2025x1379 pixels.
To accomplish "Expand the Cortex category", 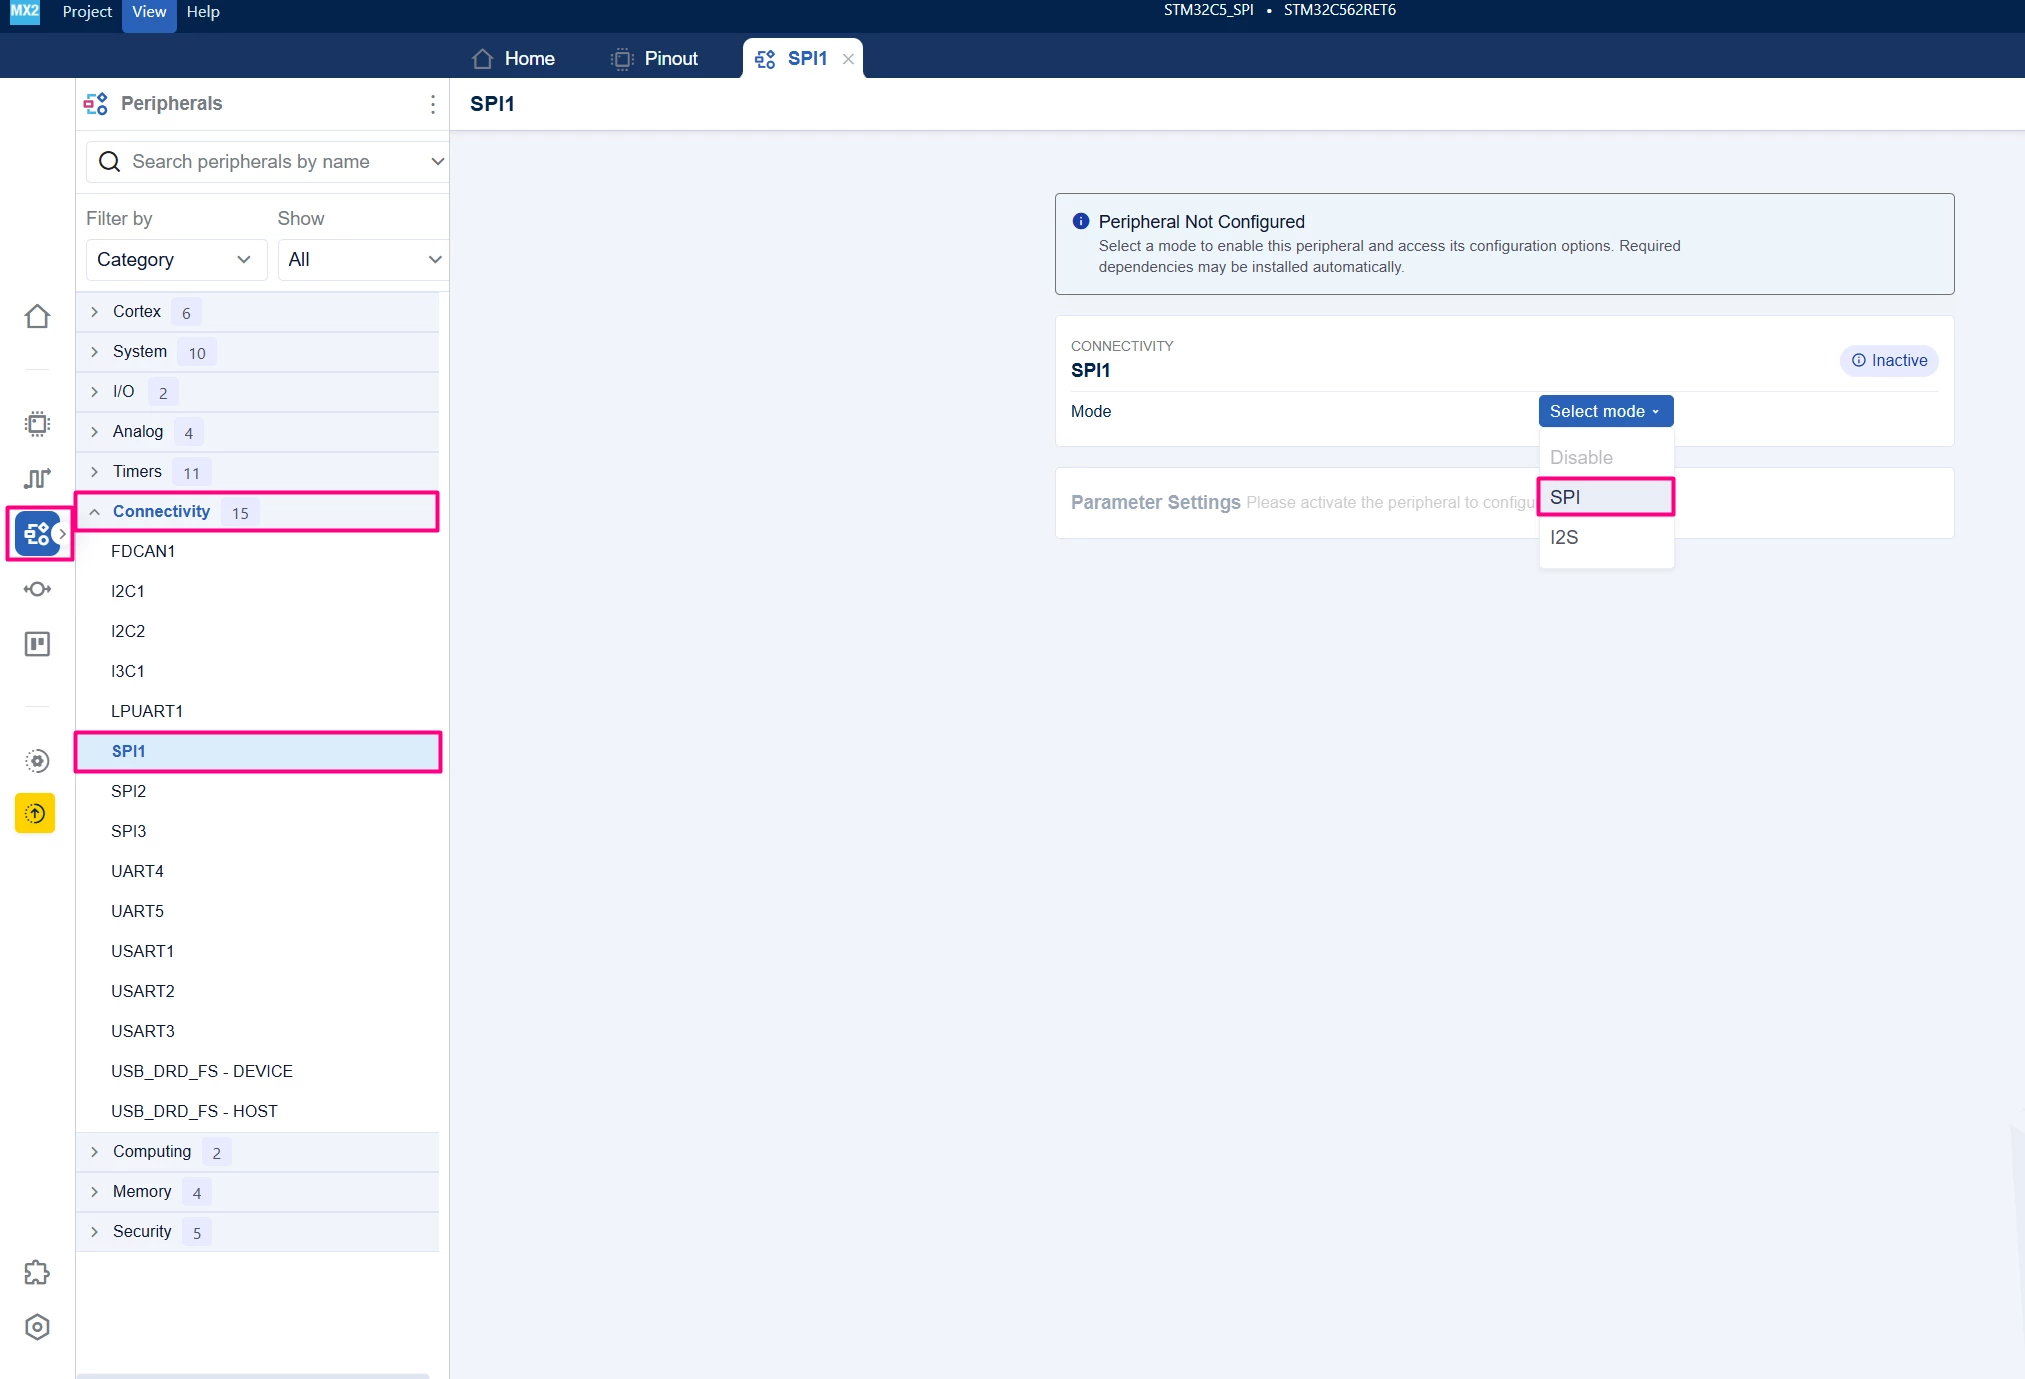I will pyautogui.click(x=257, y=312).
